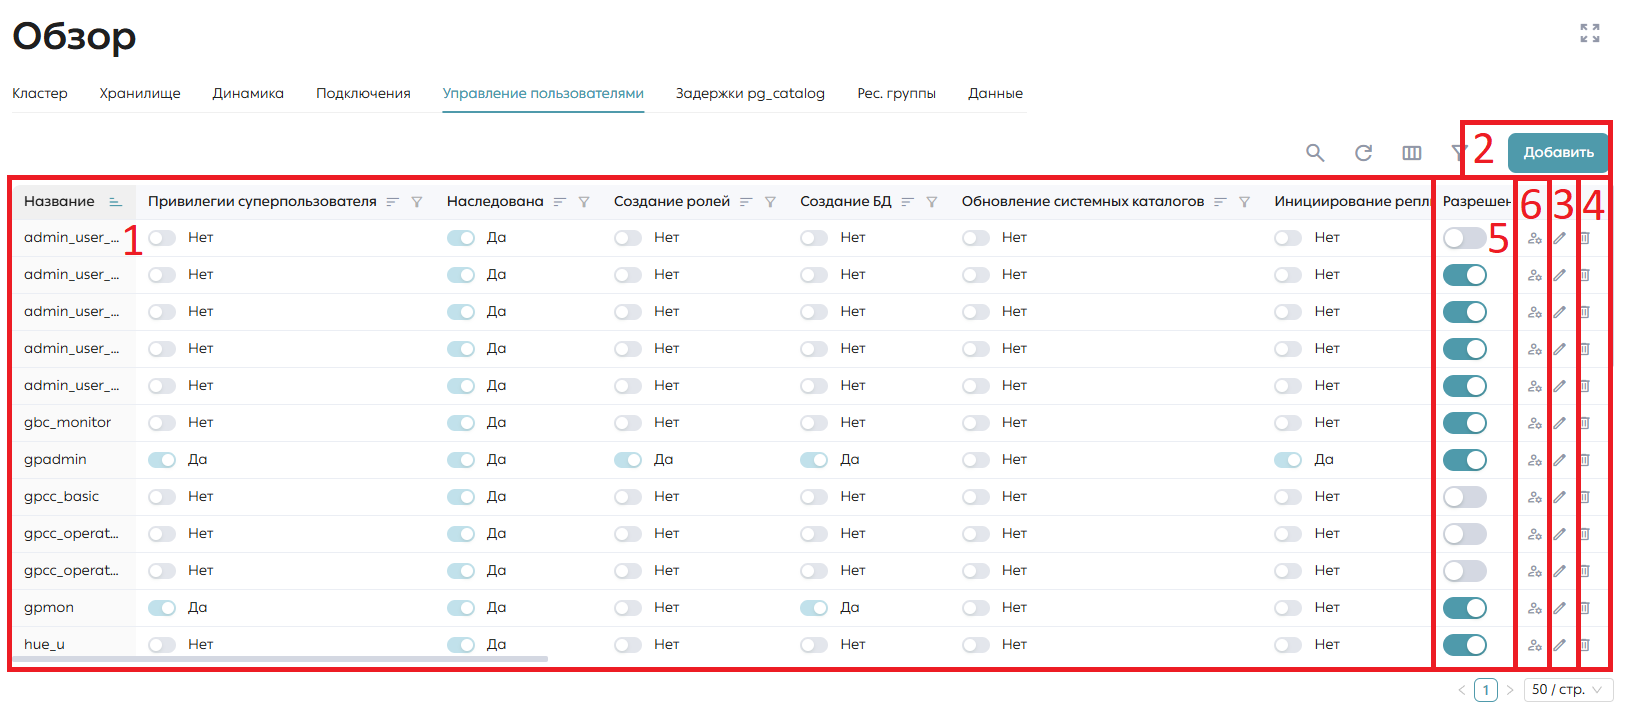
Task: Toggle login permission switch for gpcc_basic
Action: pyautogui.click(x=1465, y=497)
